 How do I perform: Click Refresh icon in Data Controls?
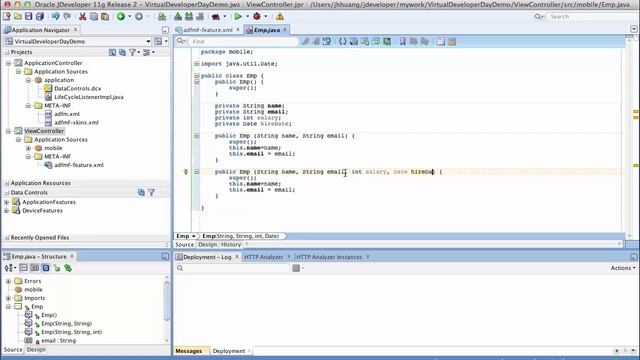[x=141, y=192]
